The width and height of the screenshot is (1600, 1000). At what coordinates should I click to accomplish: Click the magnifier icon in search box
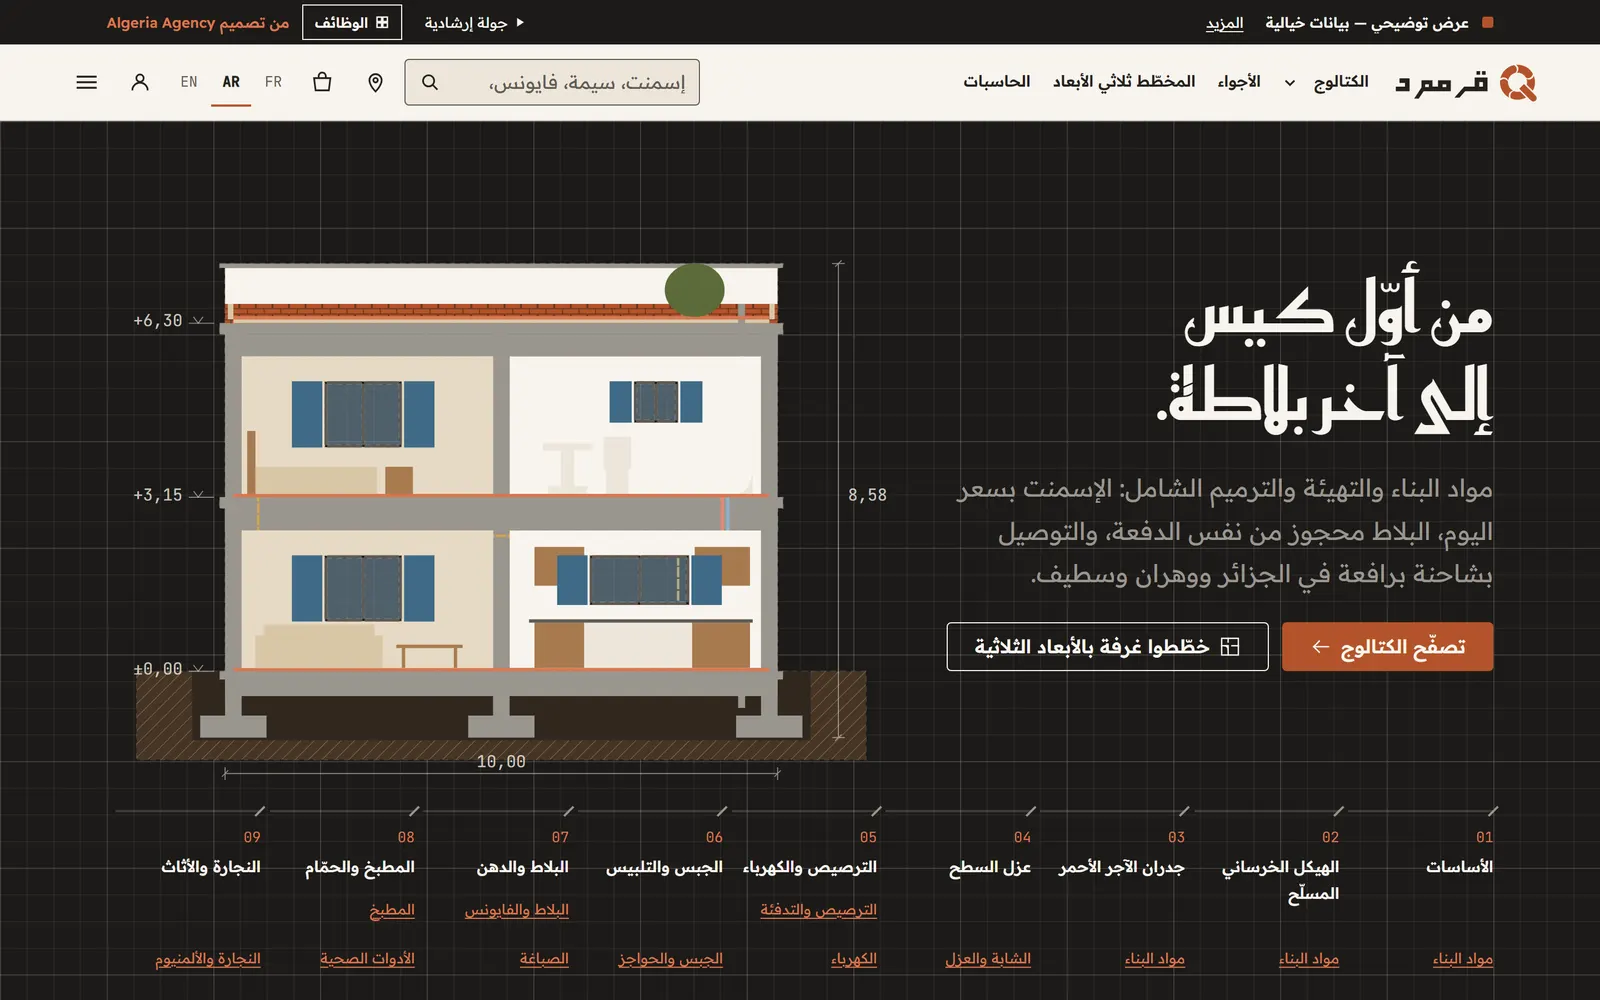point(430,82)
